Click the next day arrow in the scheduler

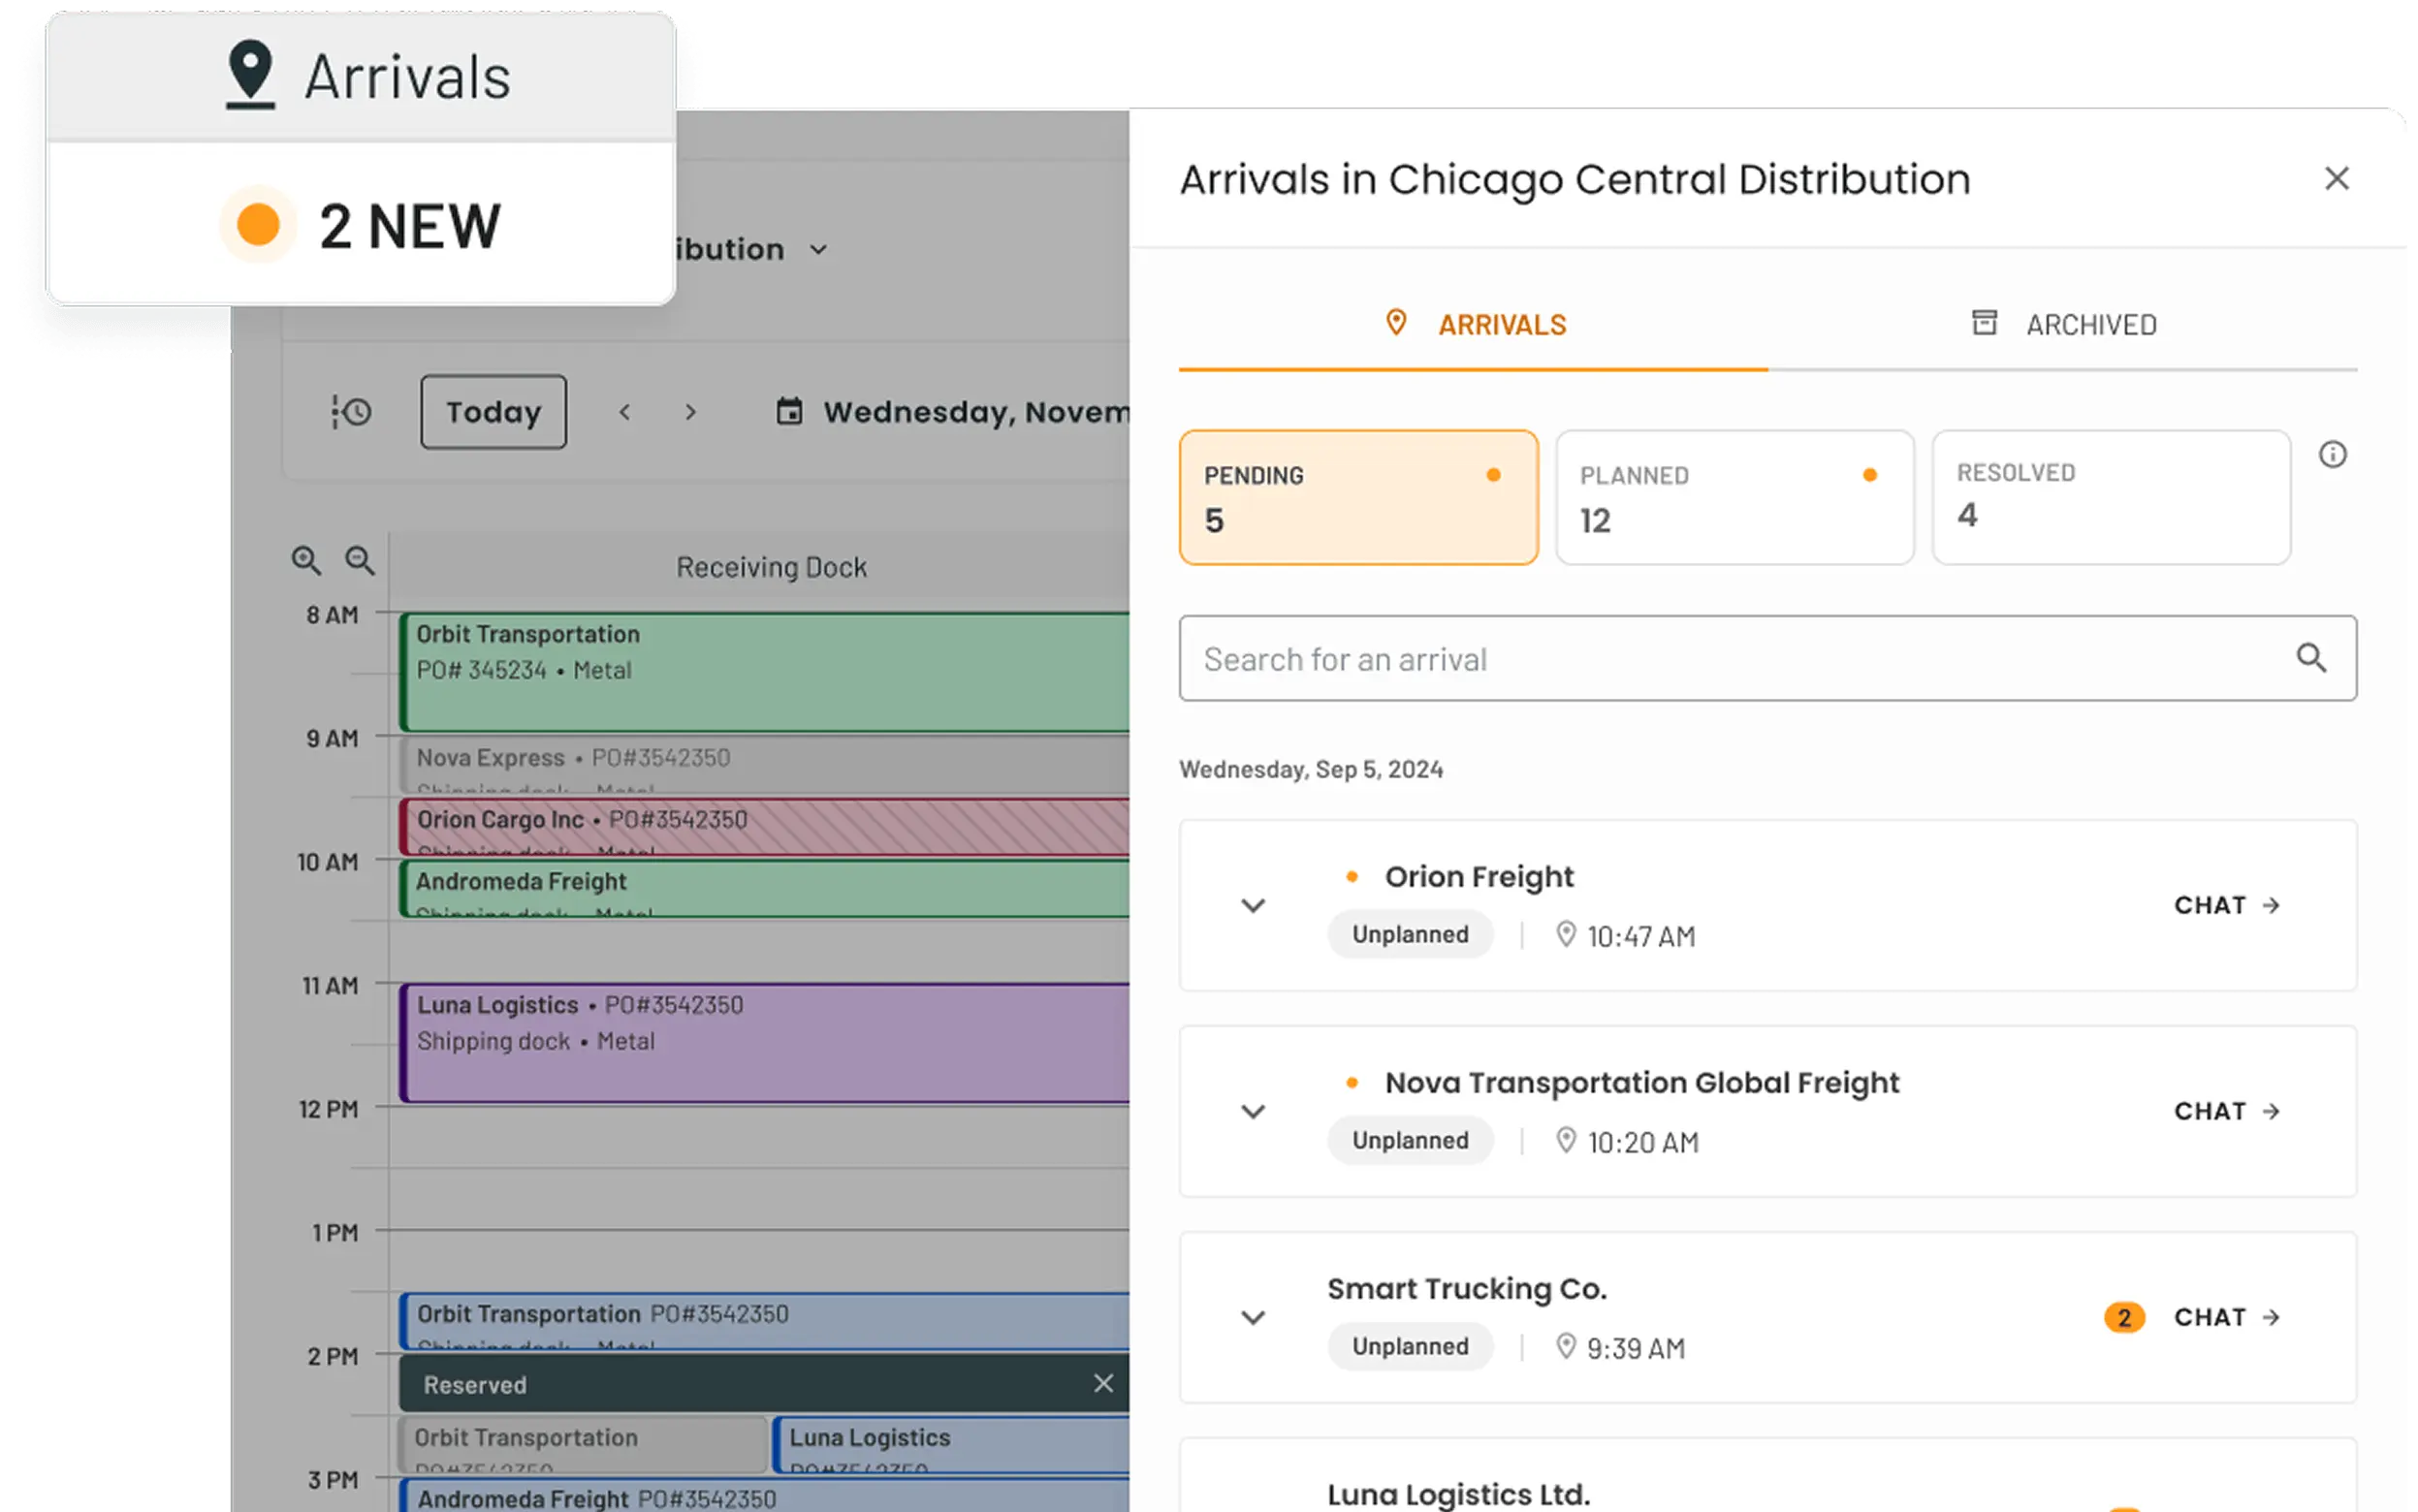[x=691, y=412]
